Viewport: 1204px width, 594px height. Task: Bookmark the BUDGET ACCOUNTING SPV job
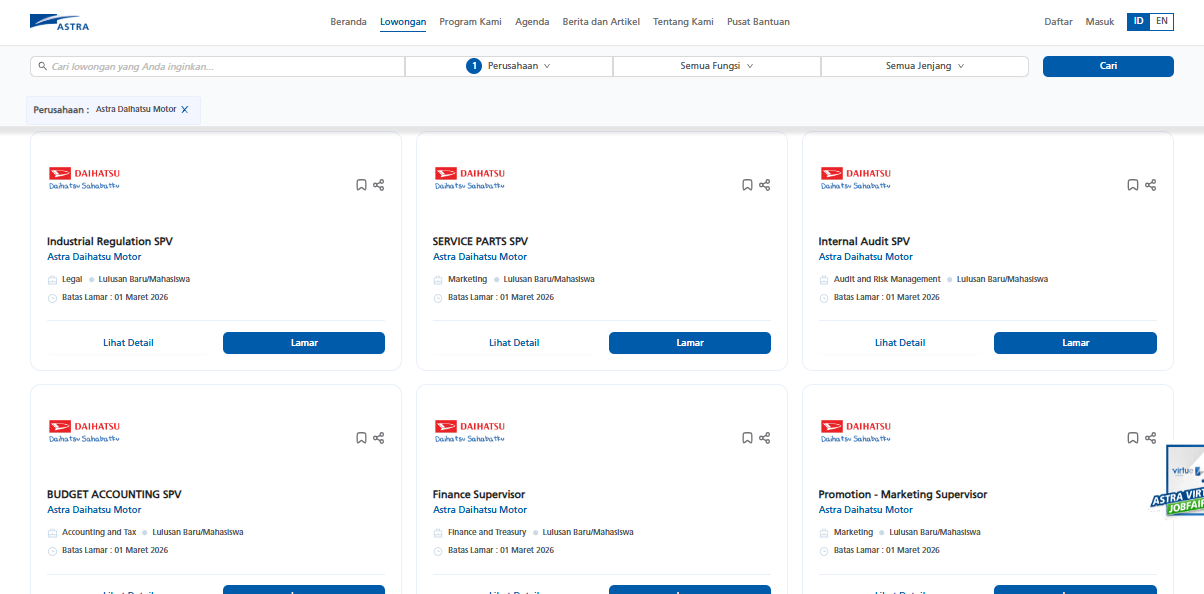pos(361,438)
